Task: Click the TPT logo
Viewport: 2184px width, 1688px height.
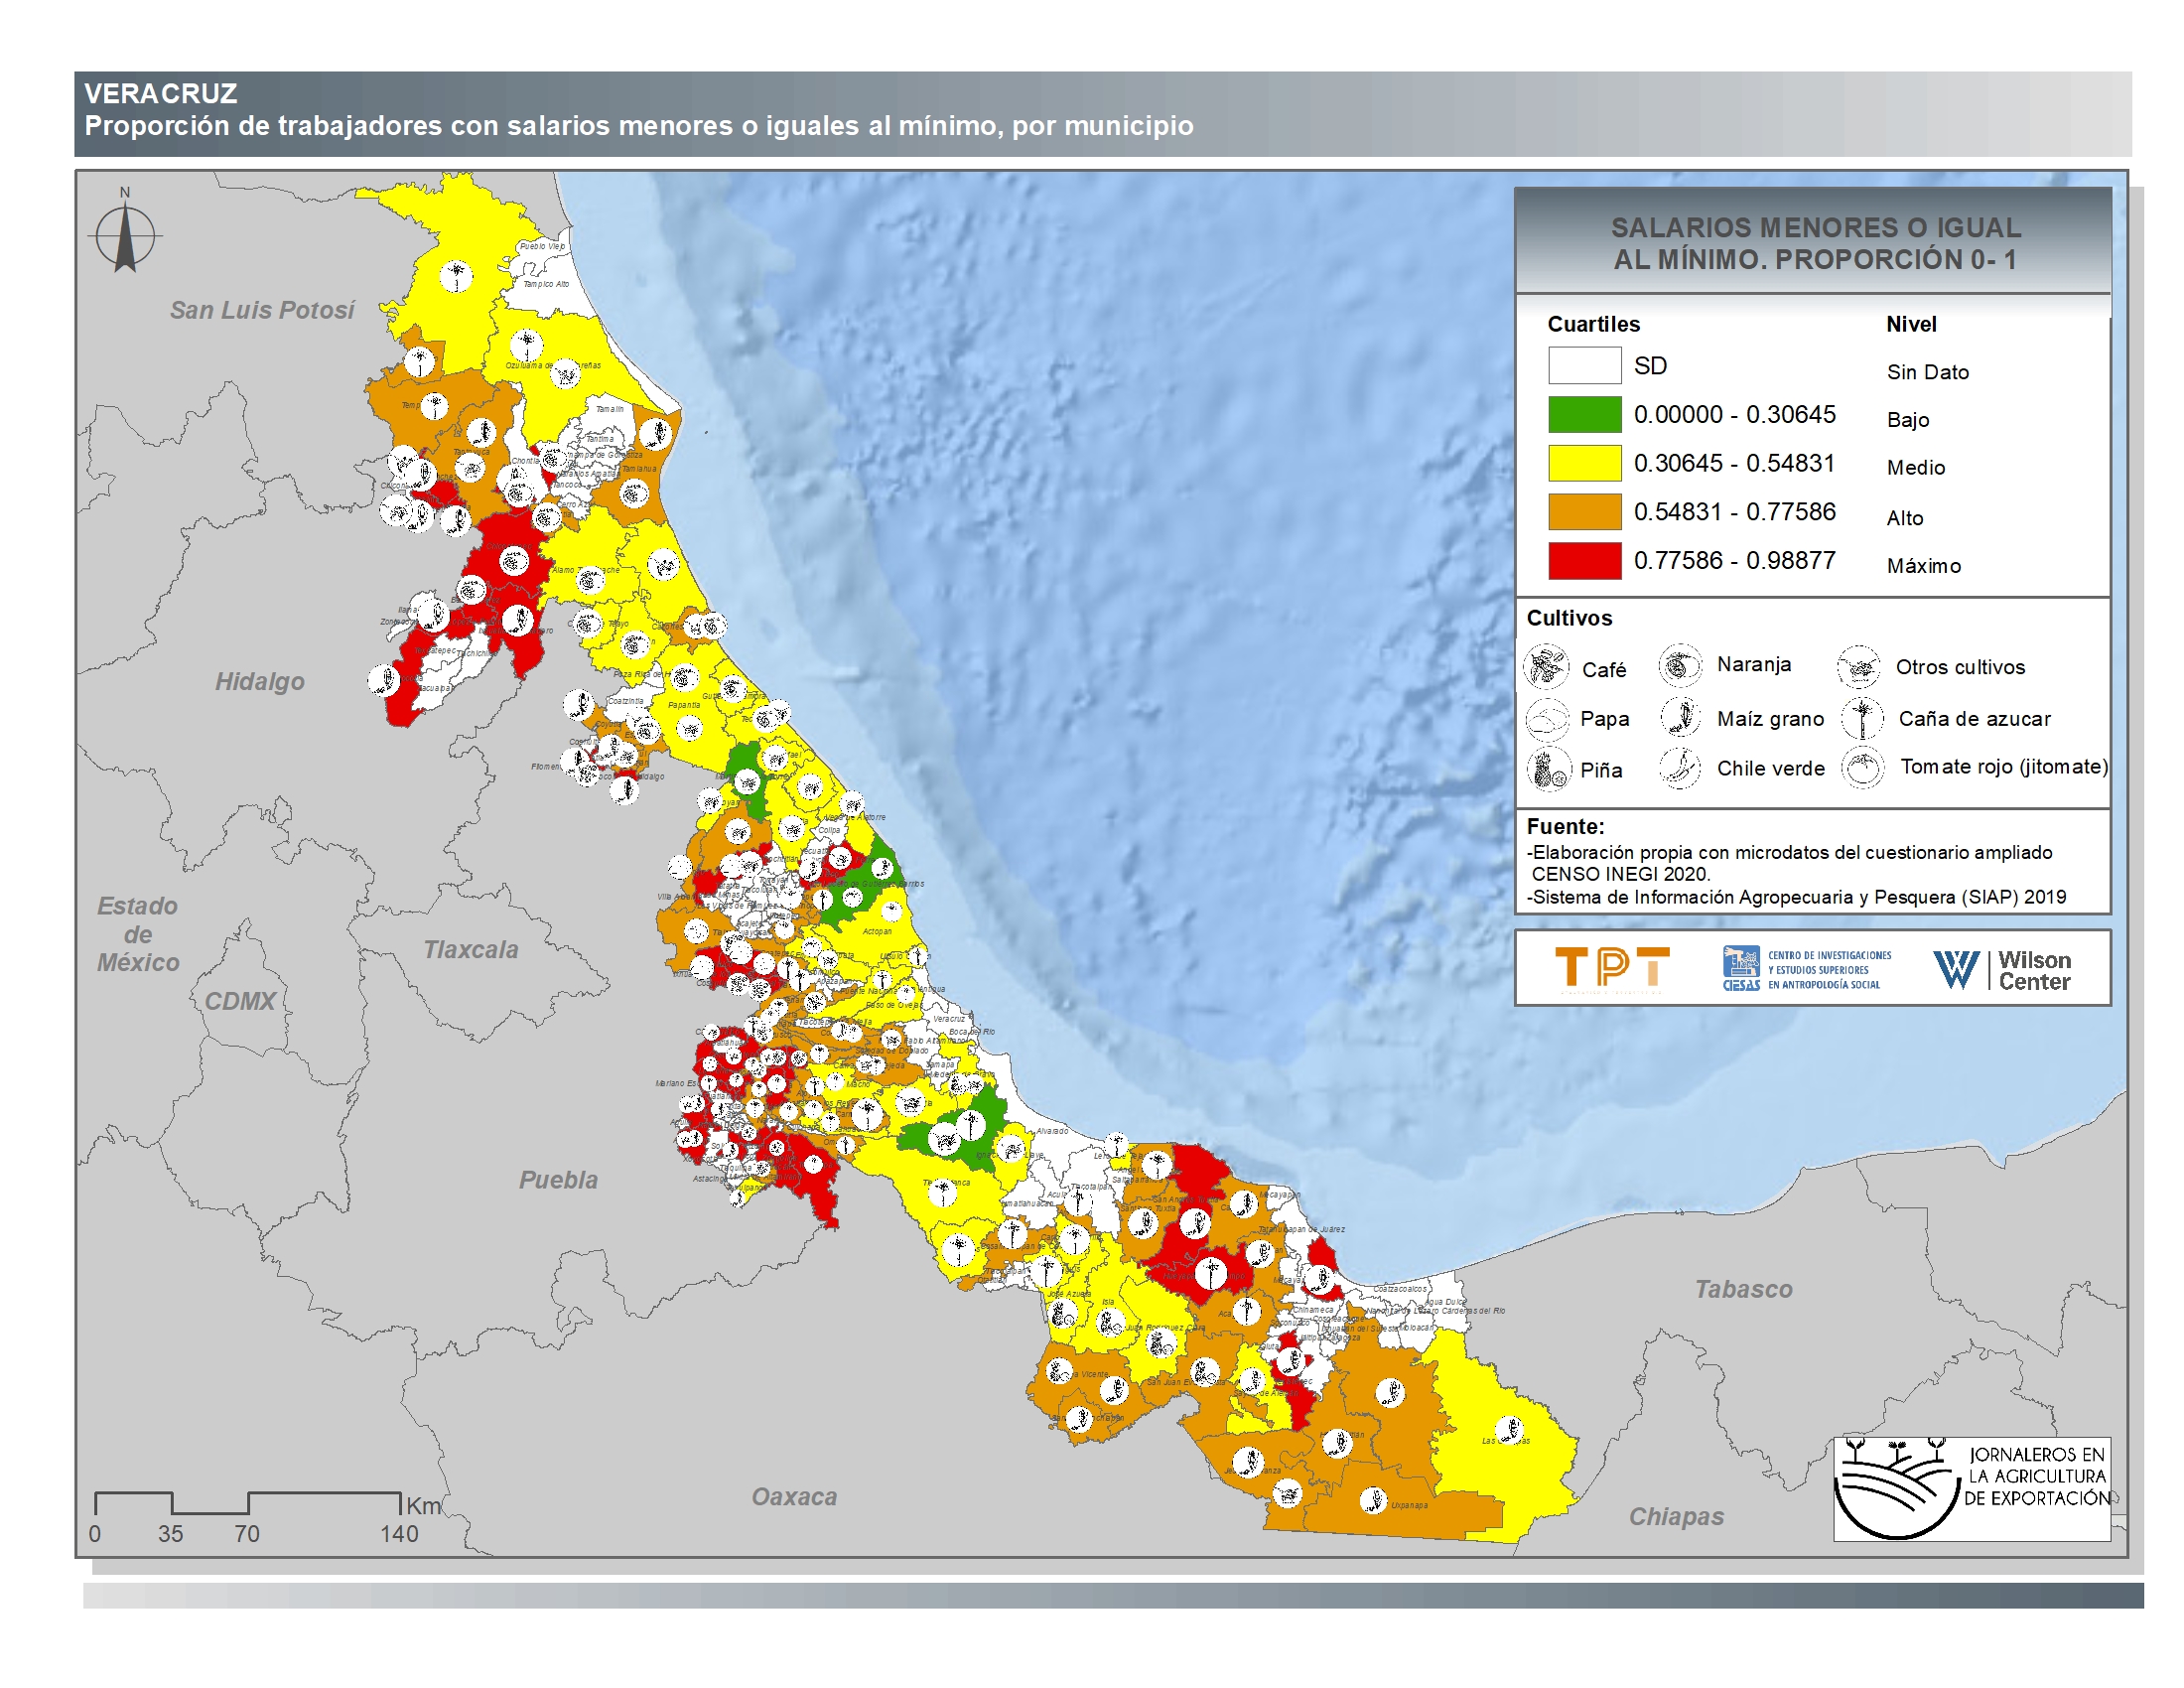Action: click(x=1611, y=968)
